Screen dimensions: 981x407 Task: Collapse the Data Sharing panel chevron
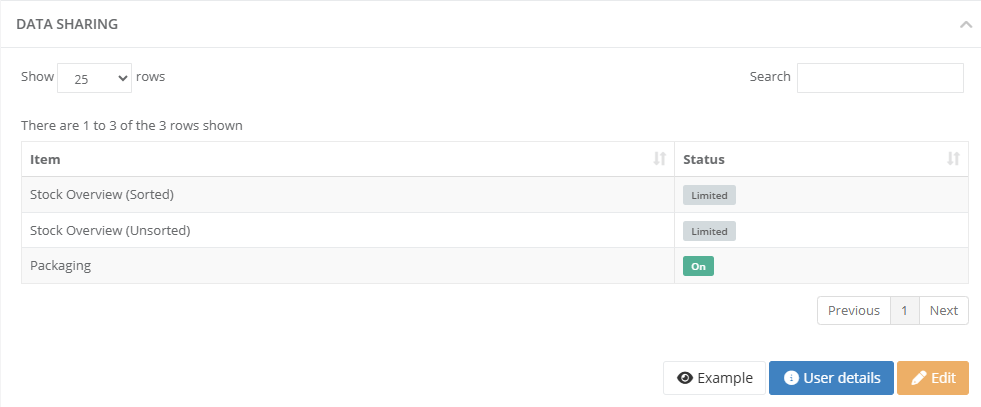965,25
